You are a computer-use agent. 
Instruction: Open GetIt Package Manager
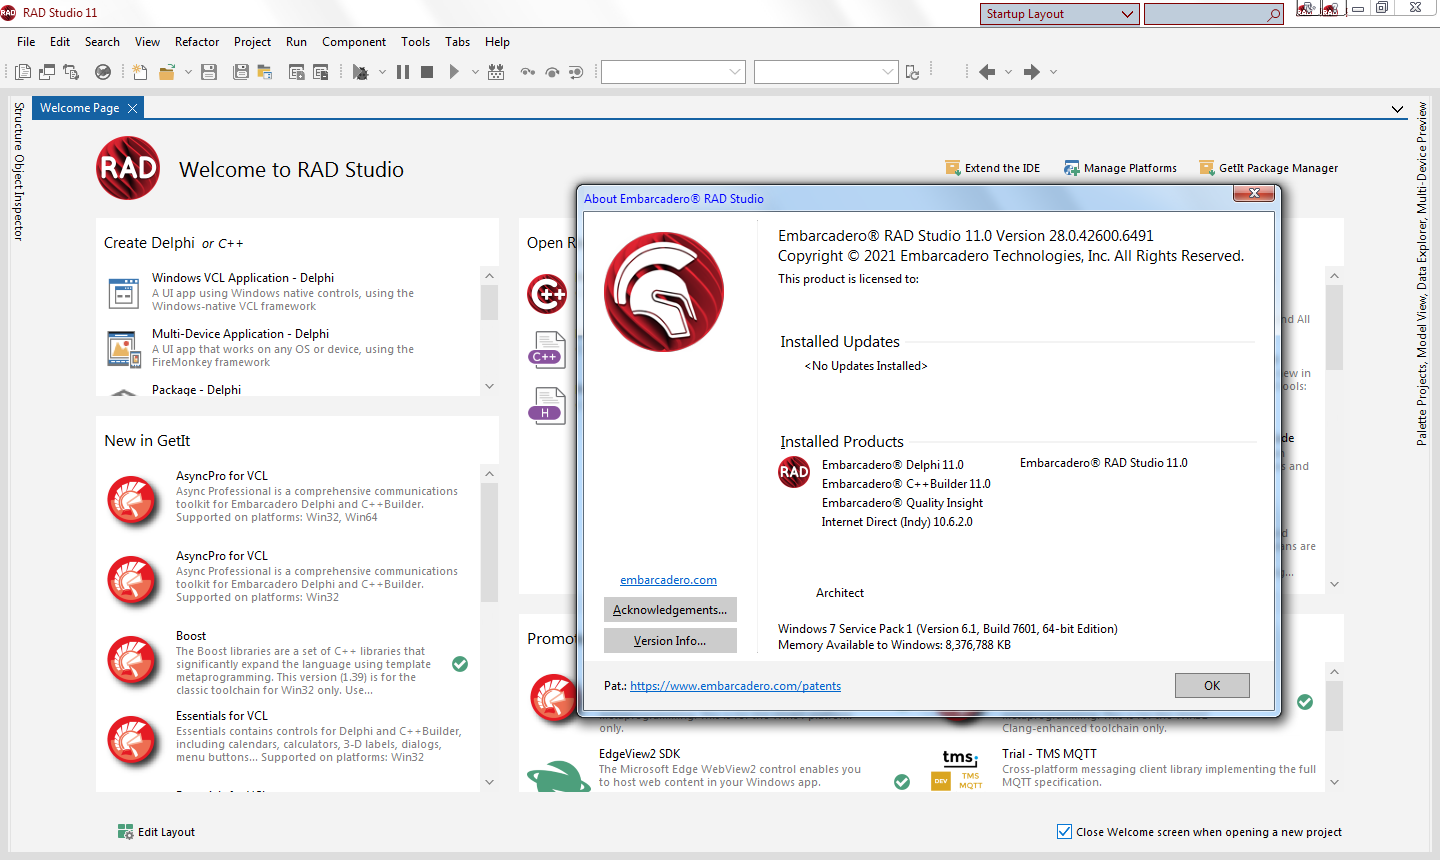(x=1268, y=168)
